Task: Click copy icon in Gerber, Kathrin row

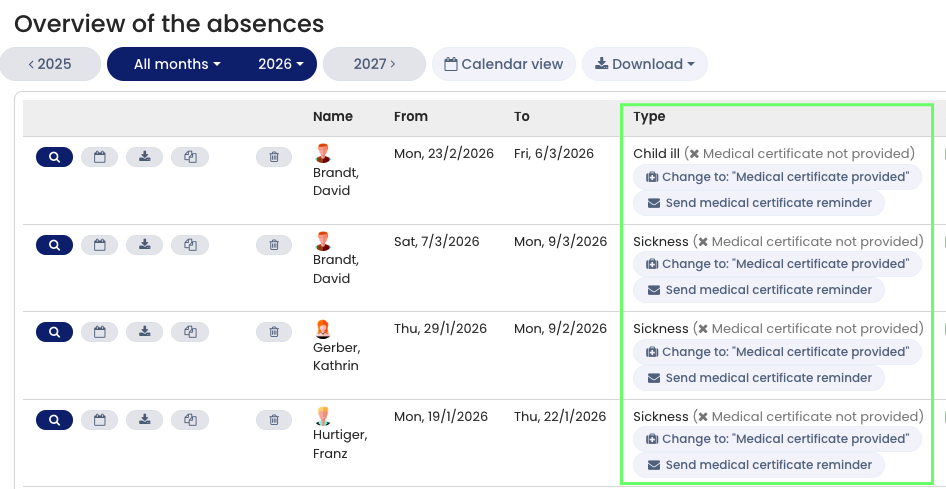Action: [190, 332]
